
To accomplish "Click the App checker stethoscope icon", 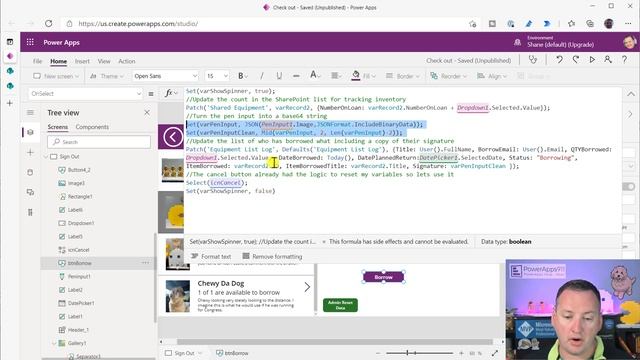I will point(533,60).
